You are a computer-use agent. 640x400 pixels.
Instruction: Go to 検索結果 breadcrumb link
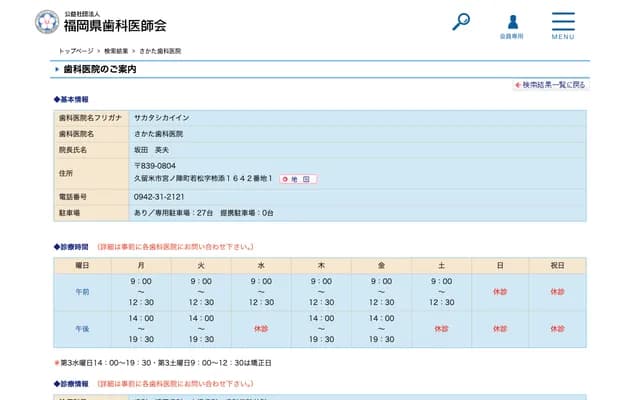[x=116, y=51]
